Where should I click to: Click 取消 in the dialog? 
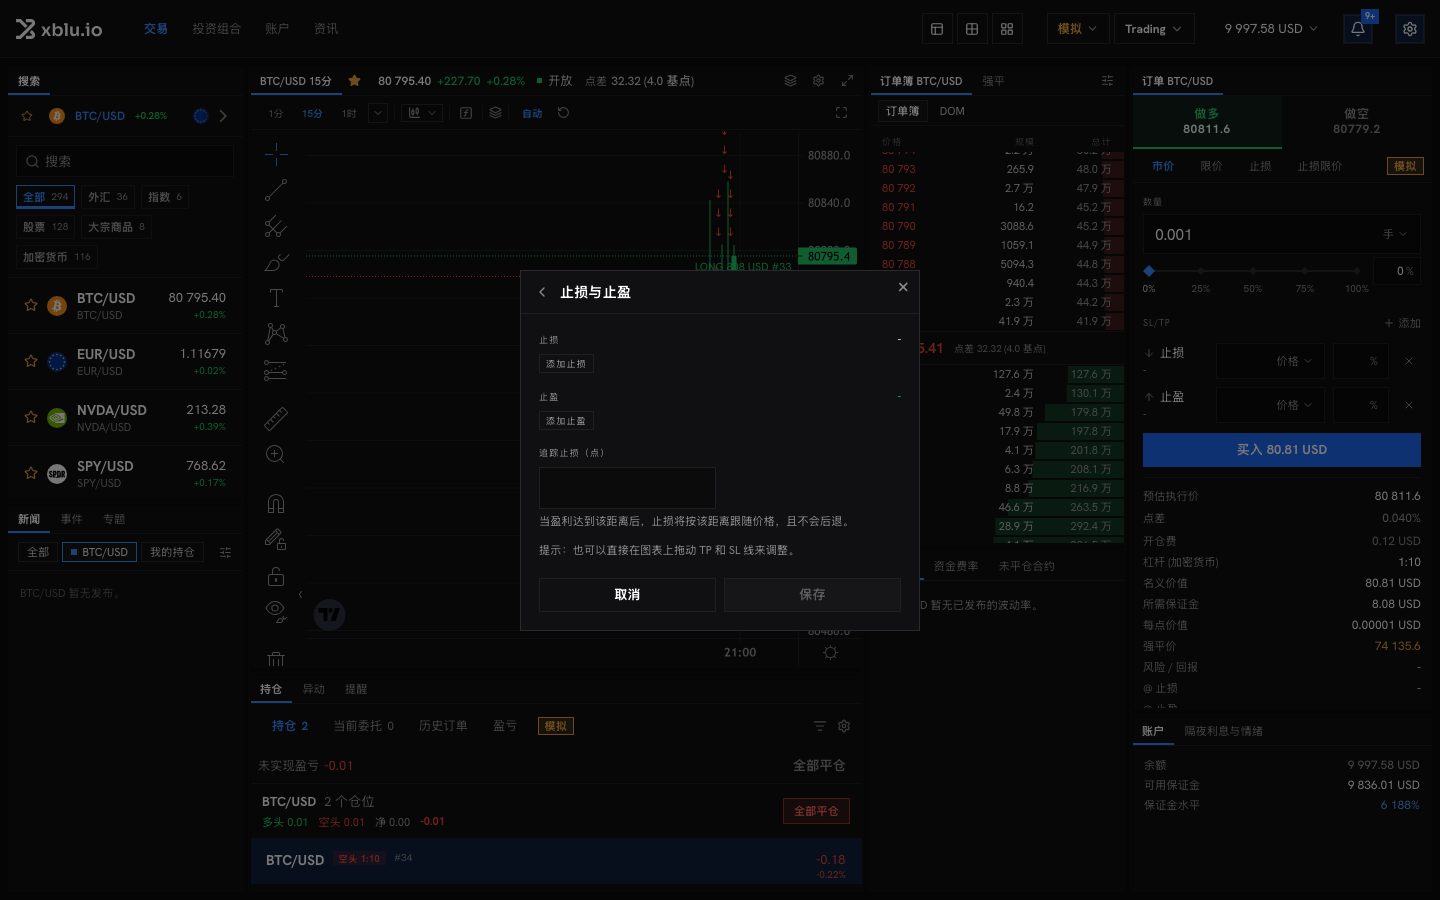click(627, 595)
